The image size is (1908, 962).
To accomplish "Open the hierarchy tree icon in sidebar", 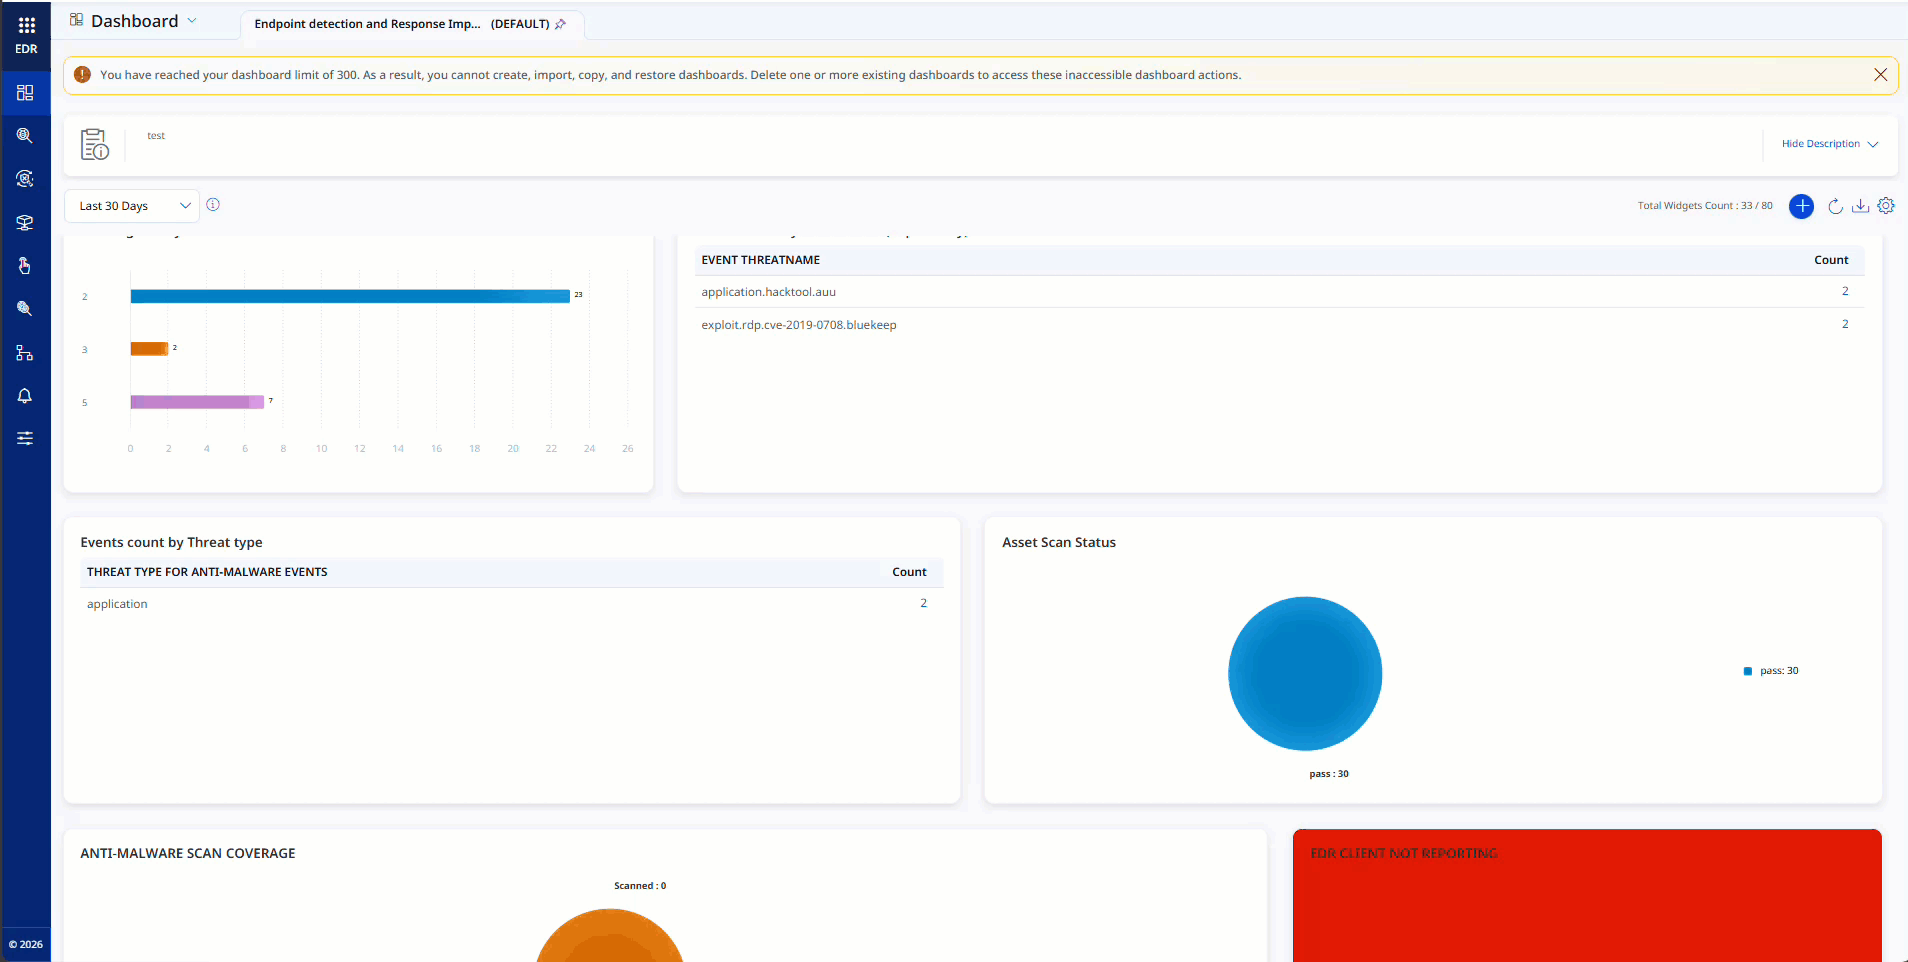I will tap(25, 353).
